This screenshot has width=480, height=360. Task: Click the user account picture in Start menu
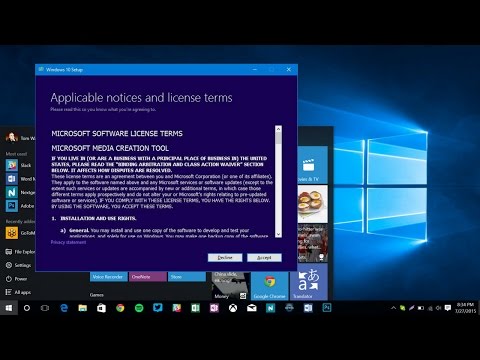[x=12, y=137]
